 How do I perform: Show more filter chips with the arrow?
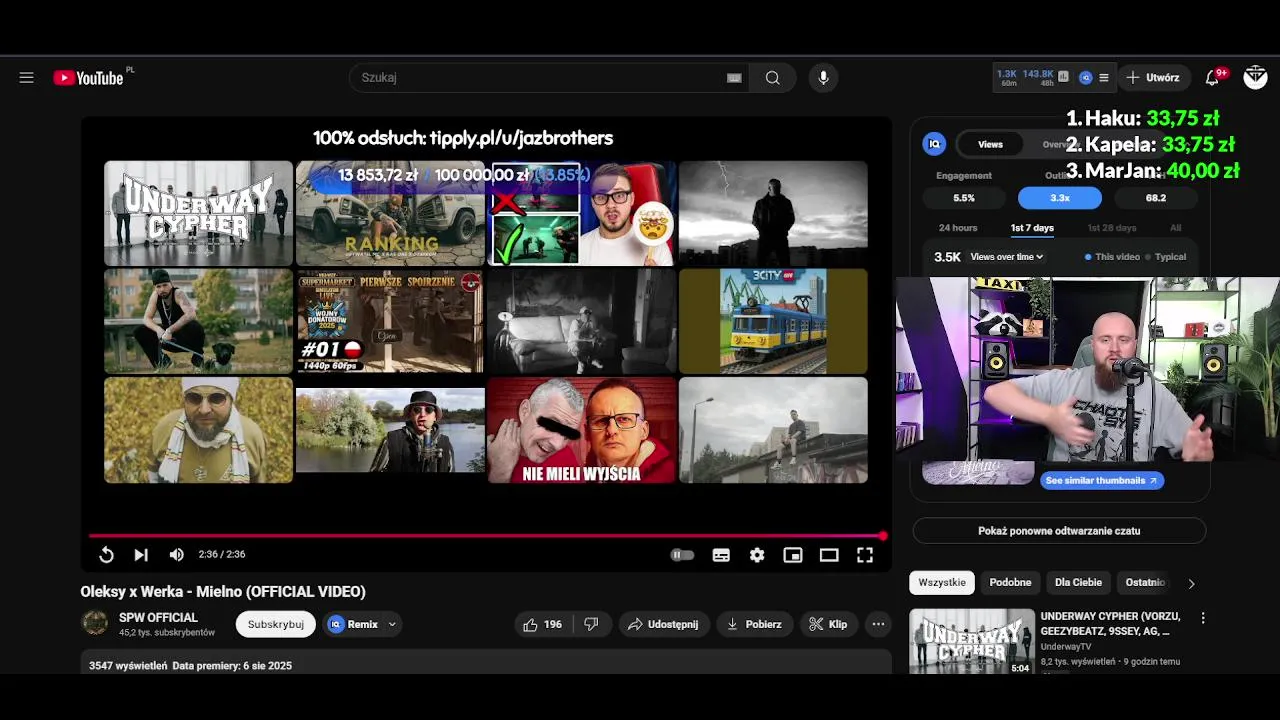tap(1191, 583)
